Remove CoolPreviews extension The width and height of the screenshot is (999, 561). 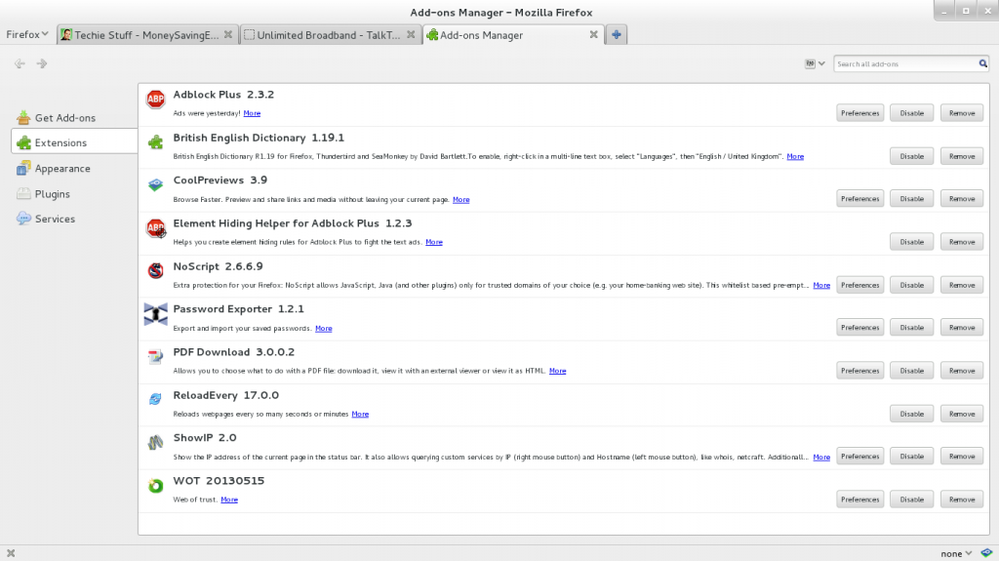tap(961, 199)
